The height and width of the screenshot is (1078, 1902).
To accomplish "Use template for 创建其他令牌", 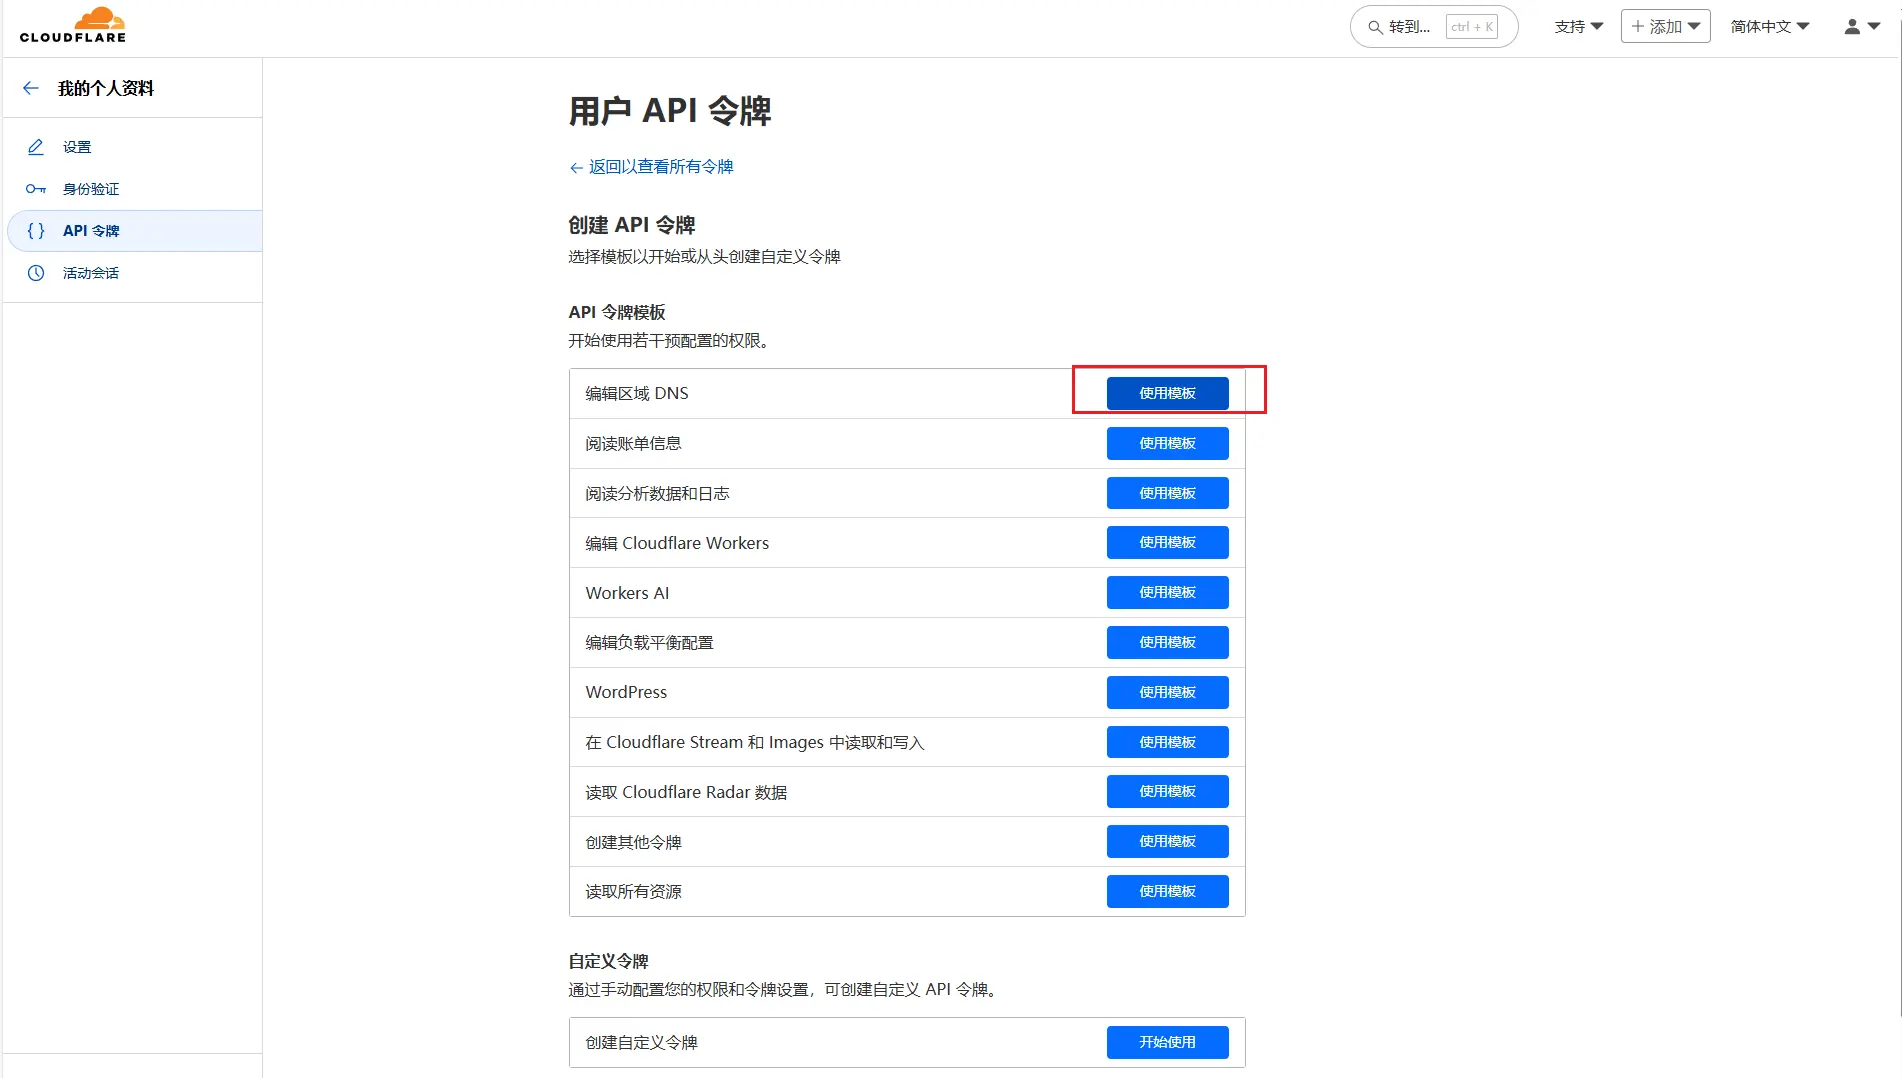I will click(1167, 841).
